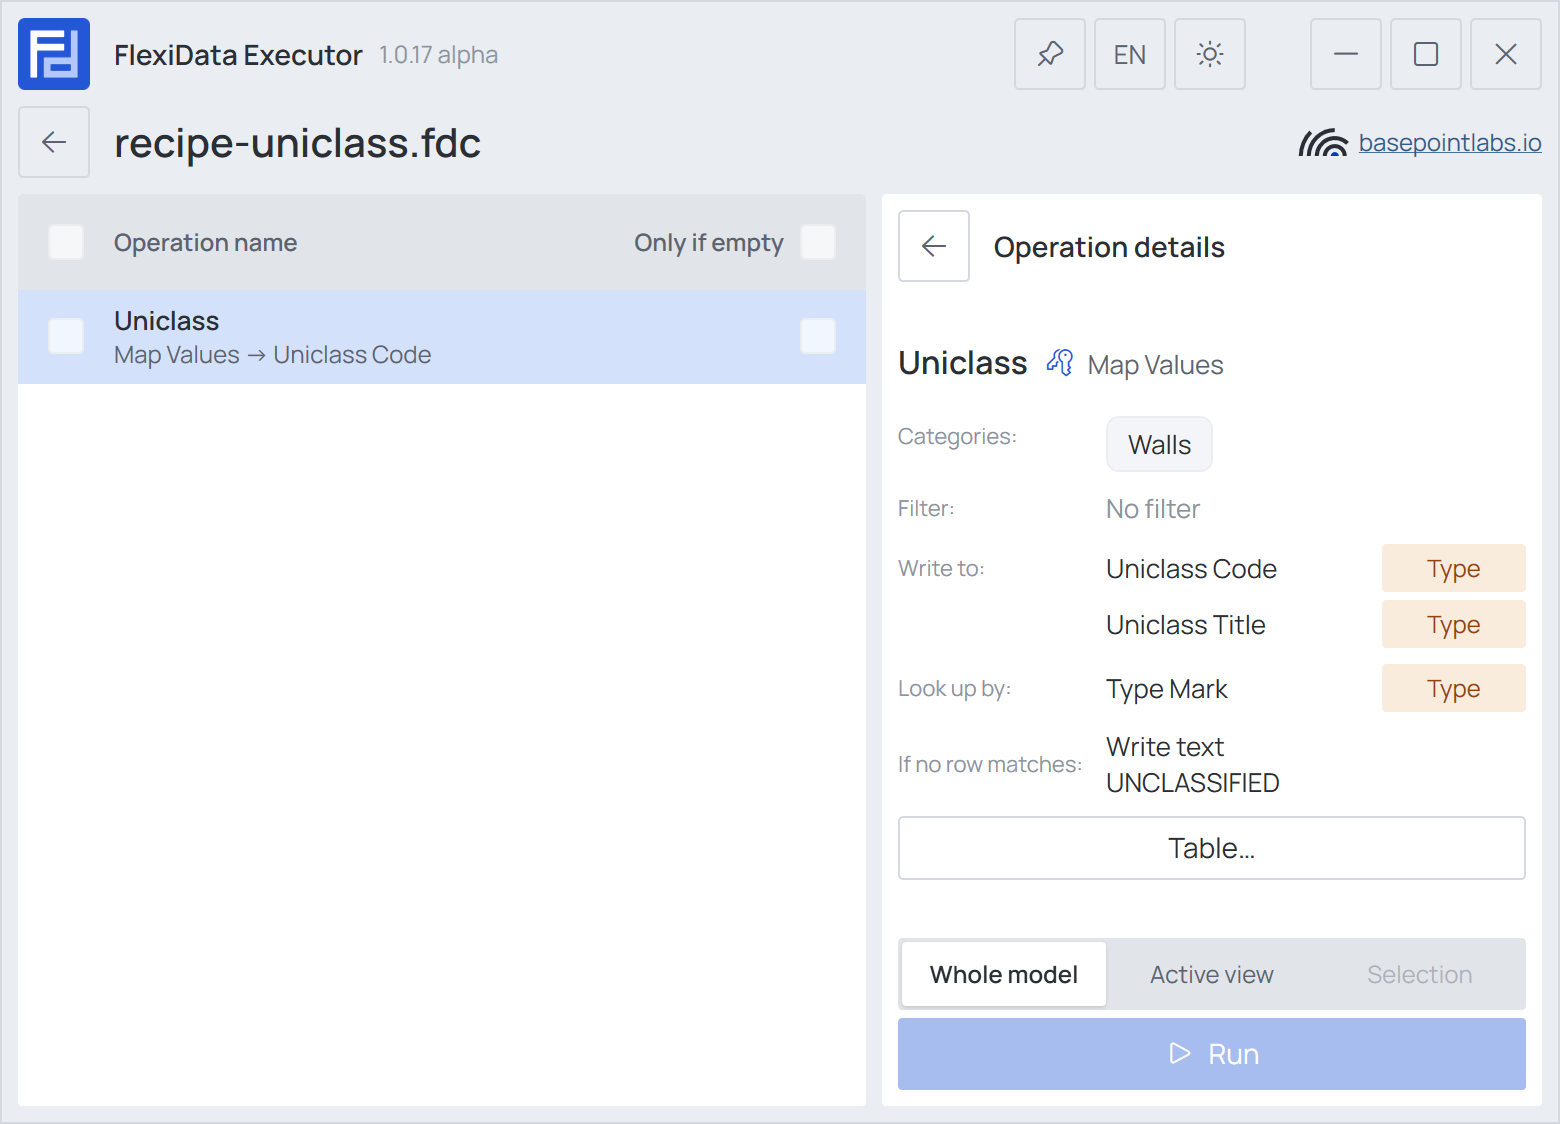Click the back arrow in Operation details
This screenshot has width=1560, height=1124.
click(x=934, y=246)
